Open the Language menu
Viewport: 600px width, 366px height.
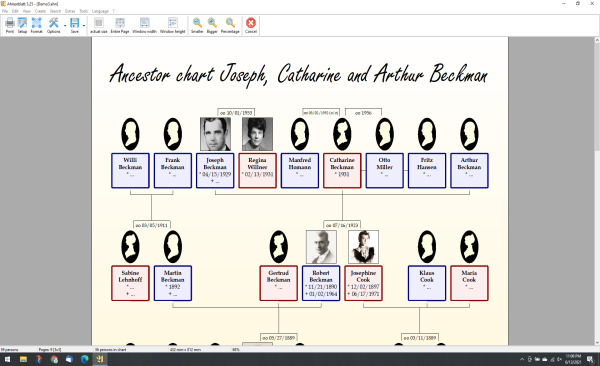pos(100,11)
